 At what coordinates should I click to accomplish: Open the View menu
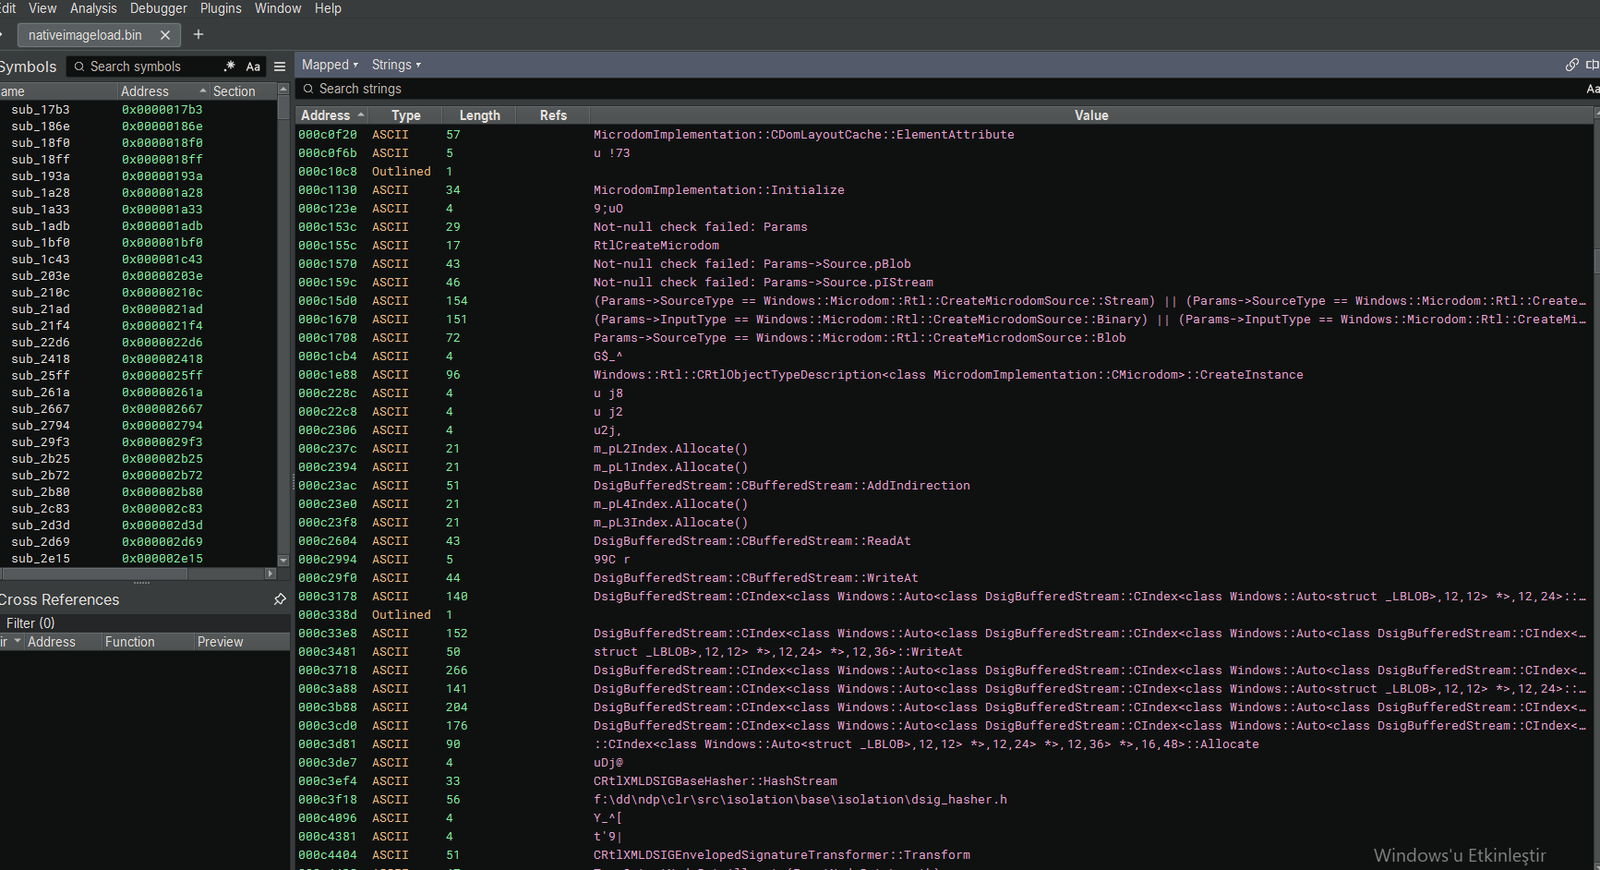coord(42,8)
